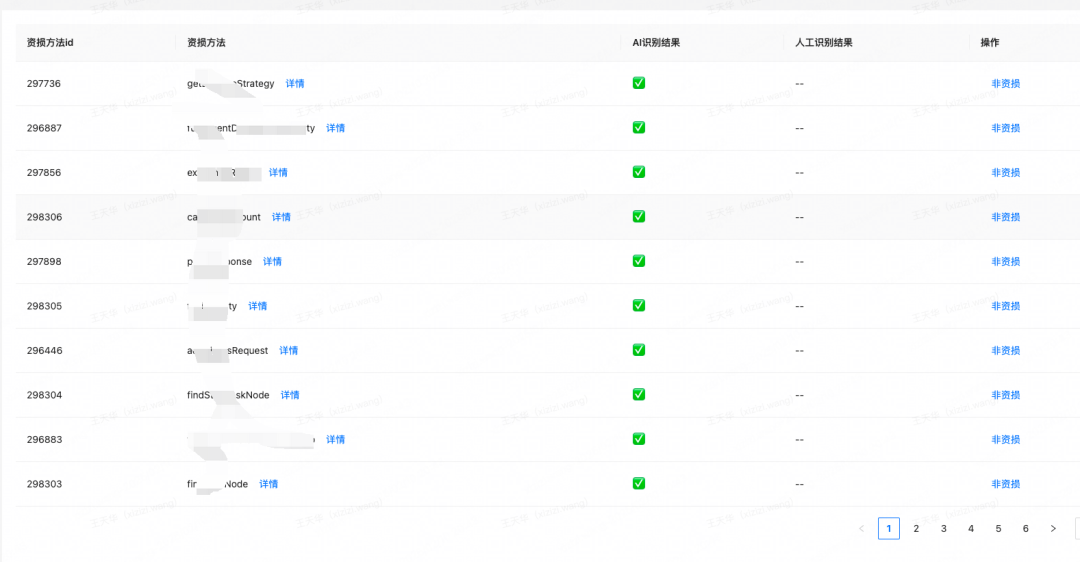Click method name ending in Strategy
The height and width of the screenshot is (562, 1080).
tap(231, 83)
